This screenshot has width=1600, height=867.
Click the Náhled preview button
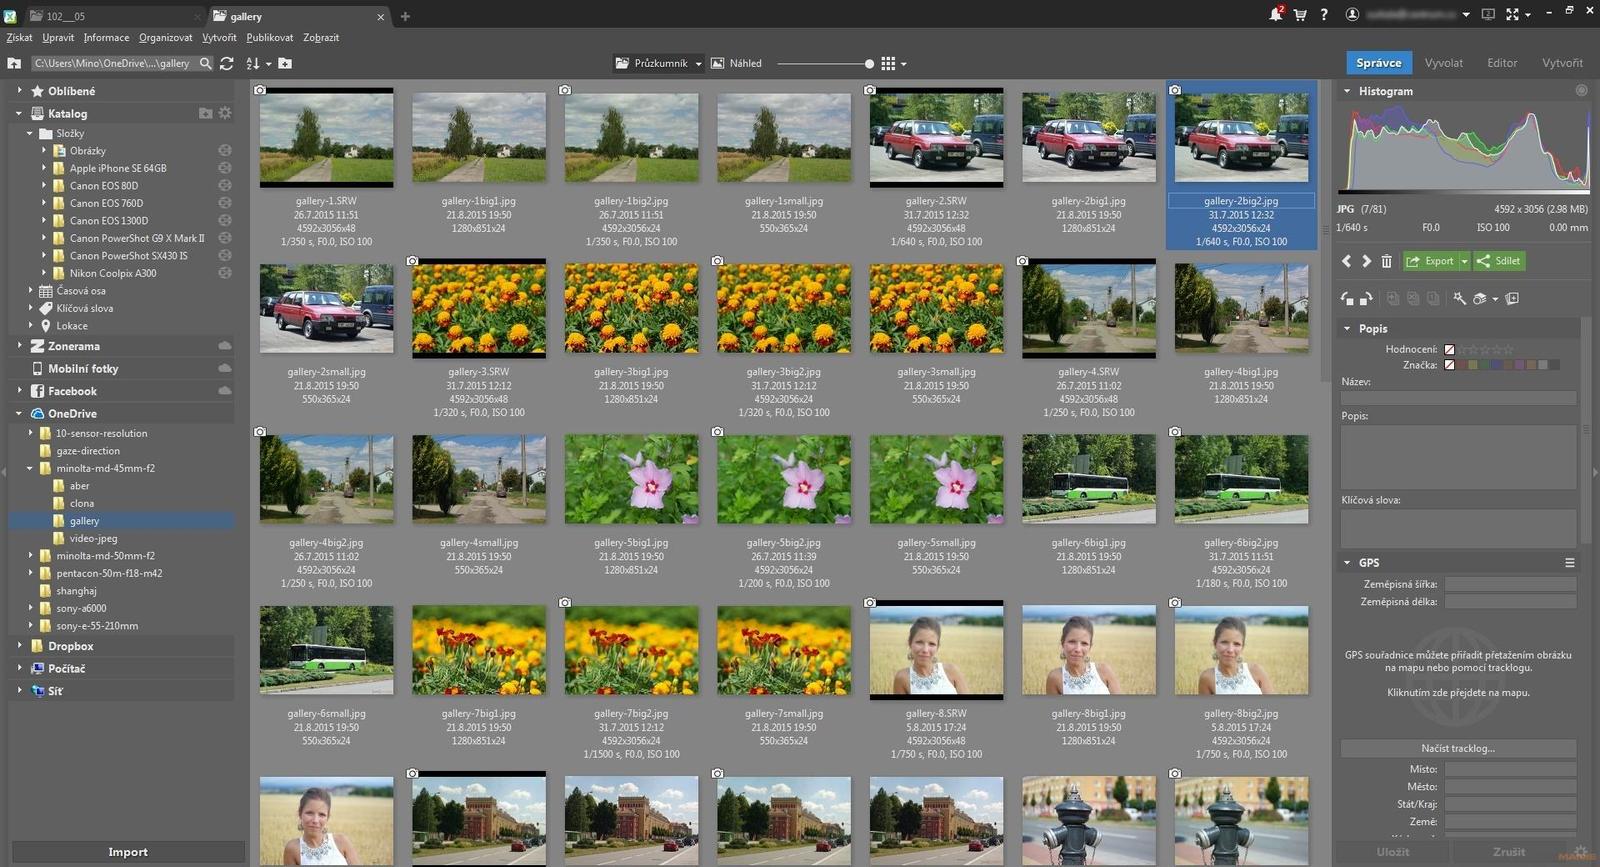(x=736, y=63)
